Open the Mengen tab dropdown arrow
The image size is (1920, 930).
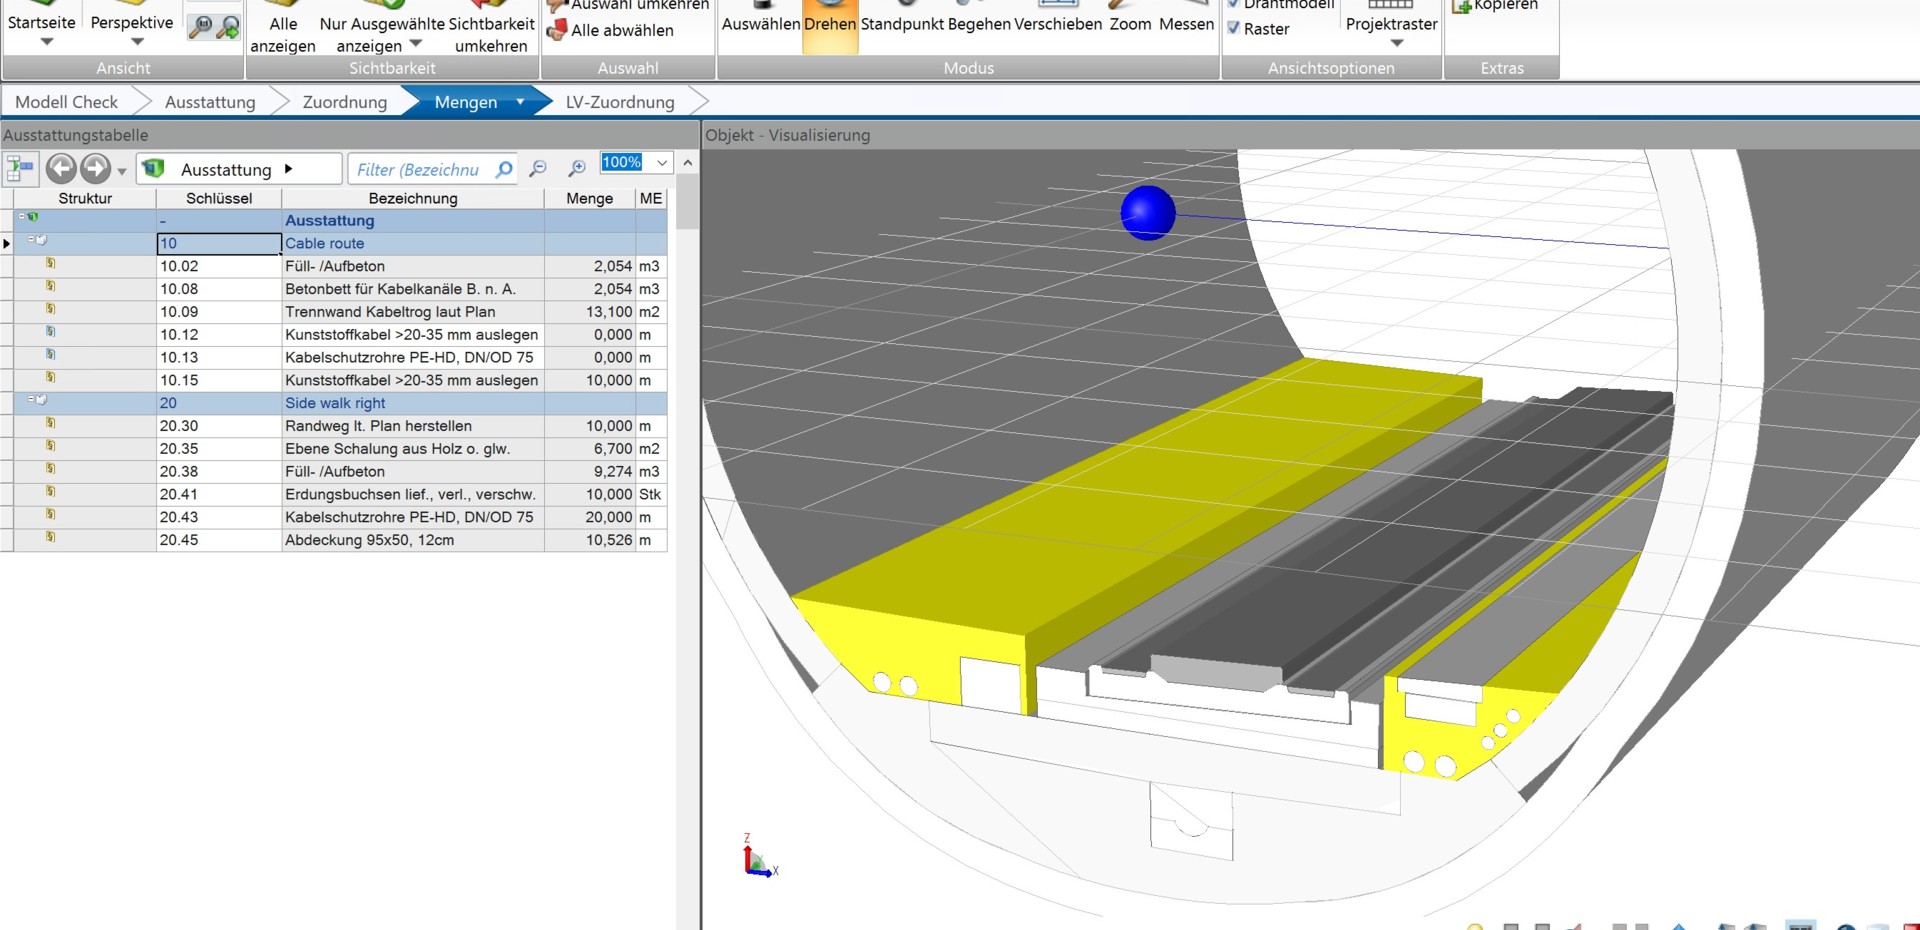click(520, 102)
